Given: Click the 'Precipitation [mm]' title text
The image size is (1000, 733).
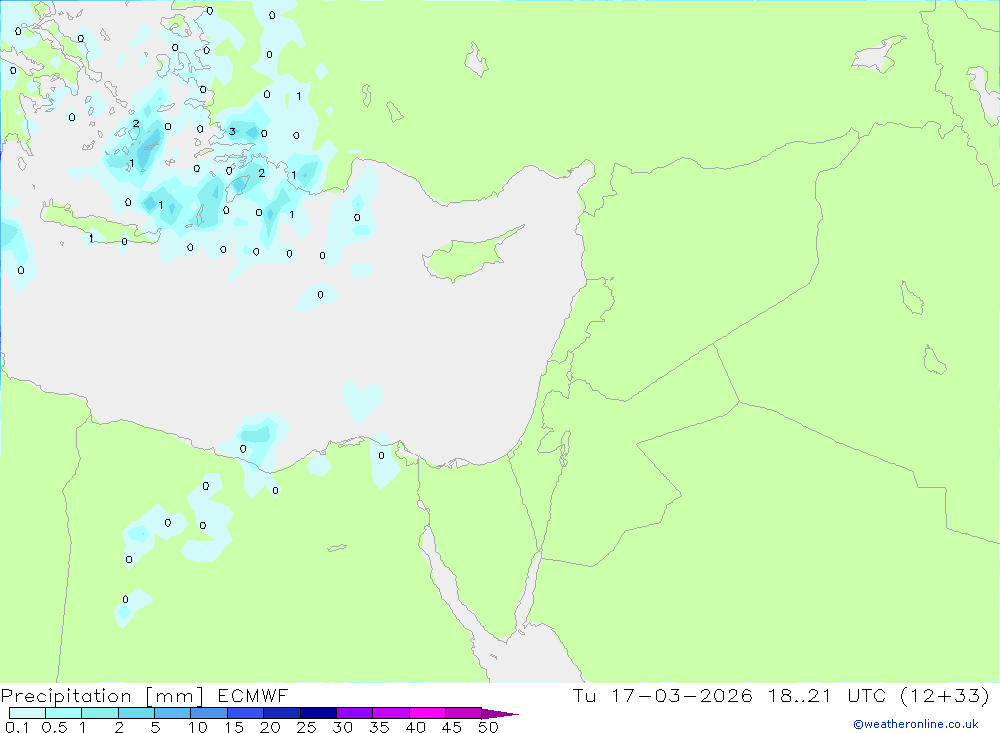Looking at the screenshot, I should click(102, 695).
